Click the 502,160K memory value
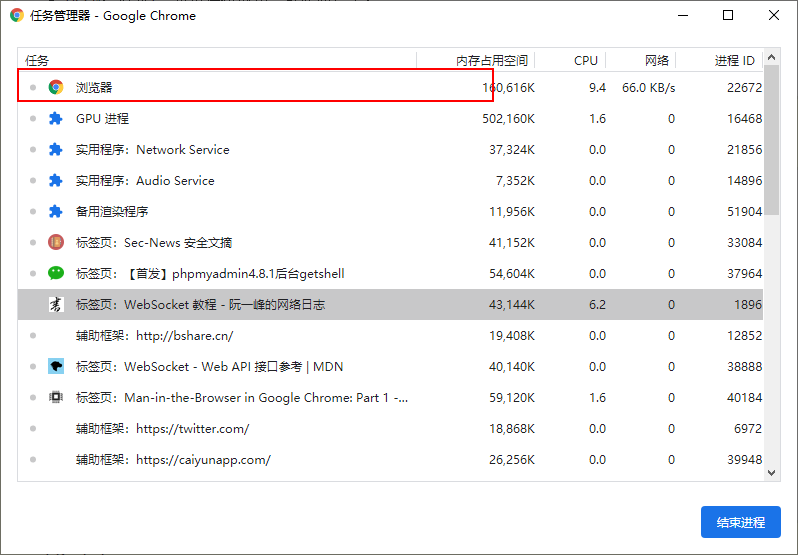 [x=508, y=119]
